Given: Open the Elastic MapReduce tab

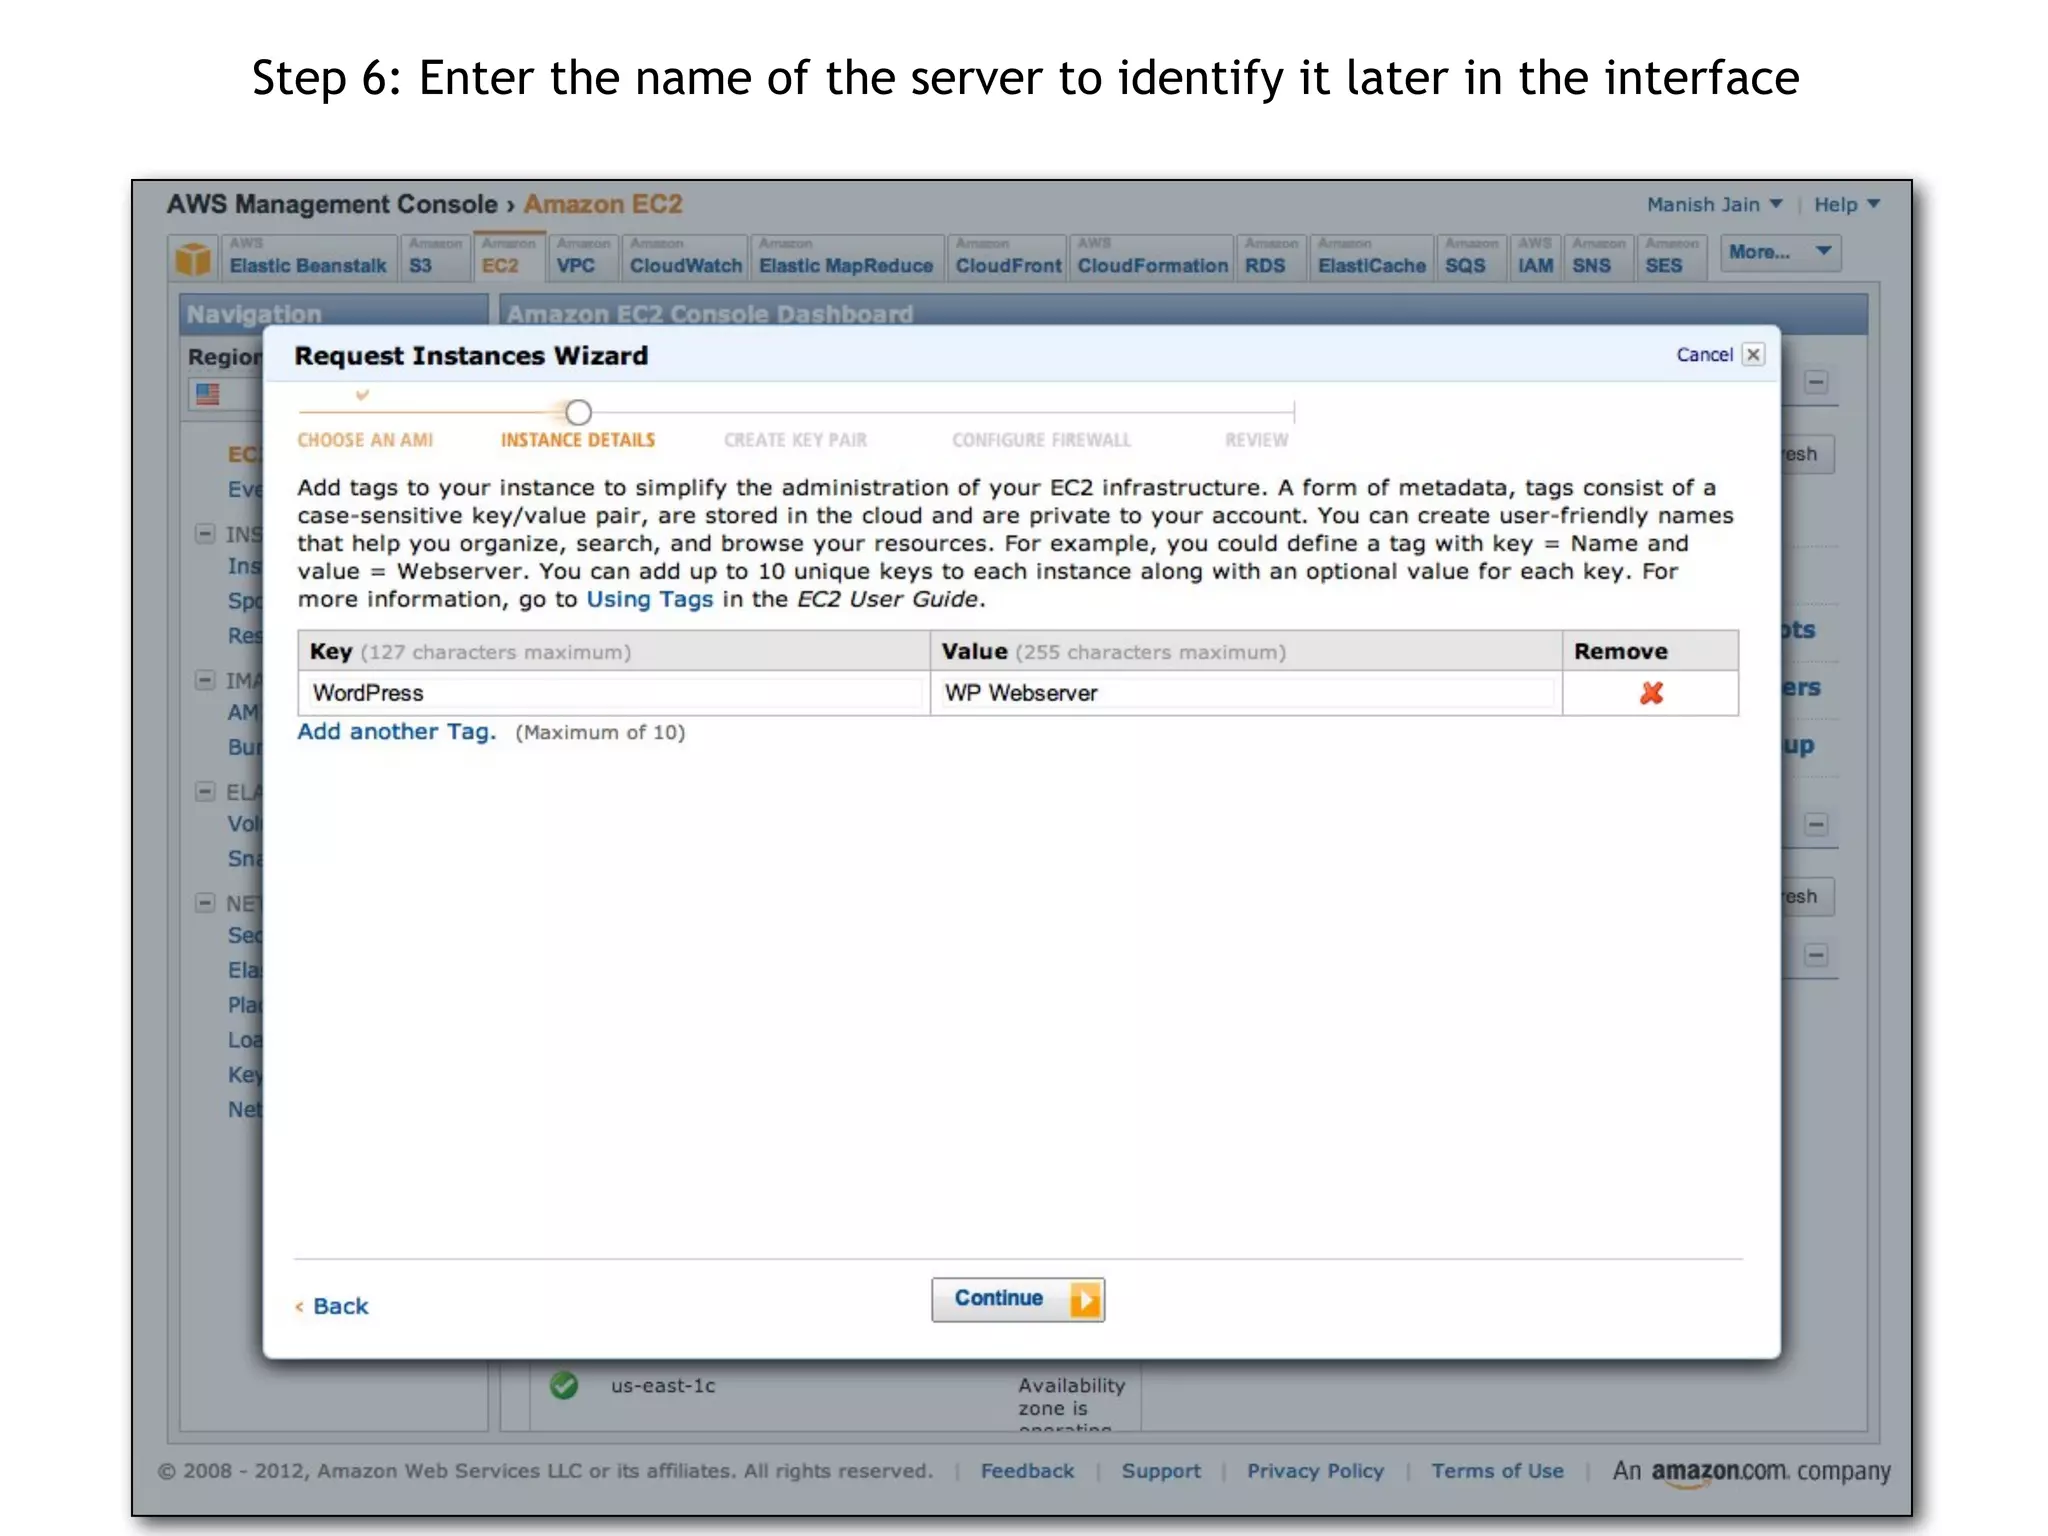Looking at the screenshot, I should (846, 258).
